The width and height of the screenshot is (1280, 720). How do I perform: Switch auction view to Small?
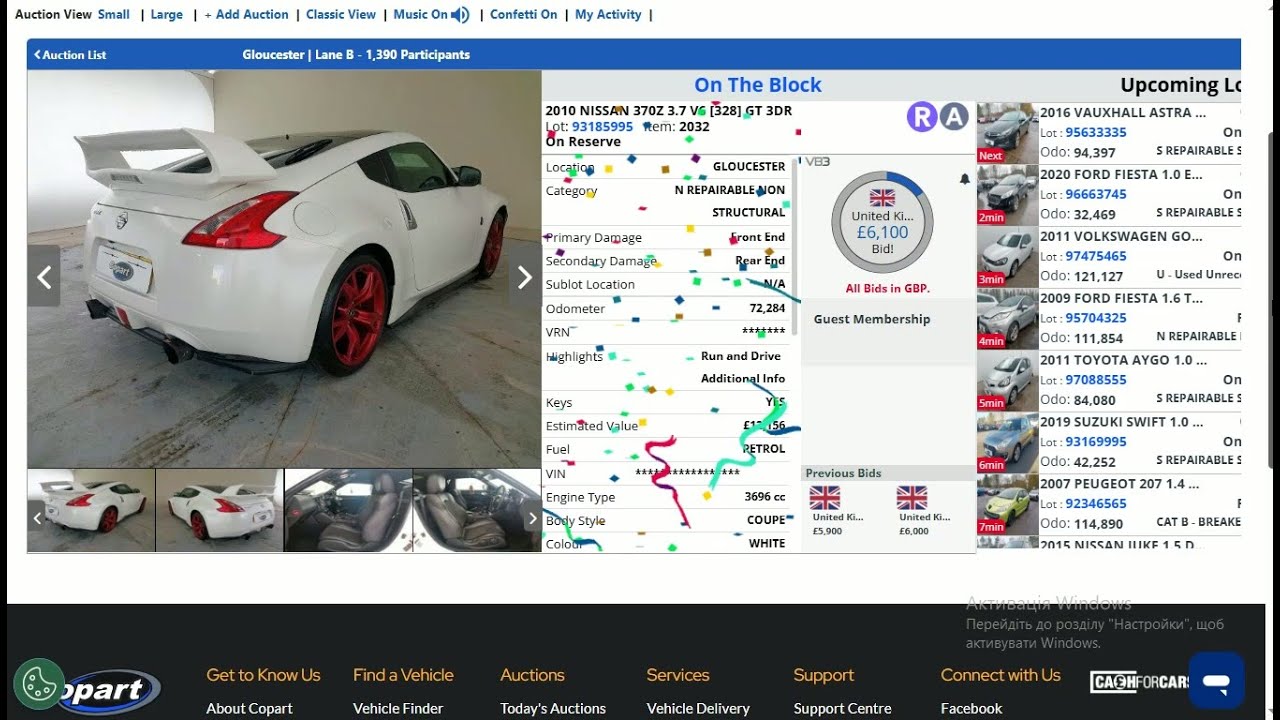[114, 15]
